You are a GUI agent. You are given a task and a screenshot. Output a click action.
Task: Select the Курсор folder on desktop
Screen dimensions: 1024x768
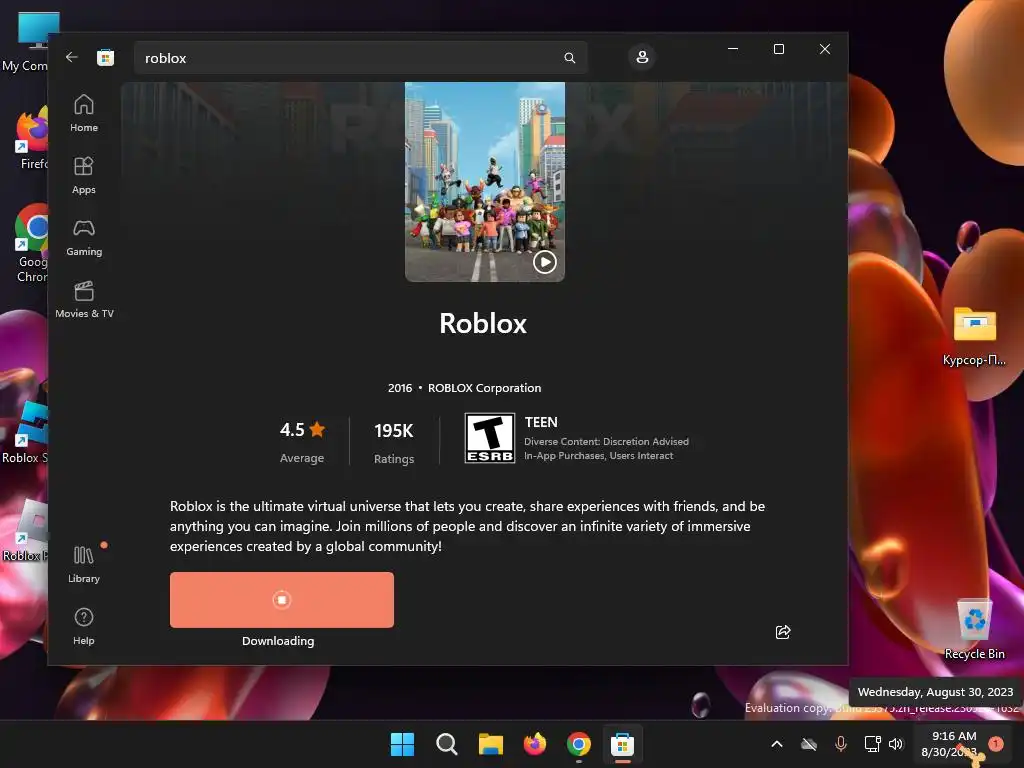click(x=974, y=336)
